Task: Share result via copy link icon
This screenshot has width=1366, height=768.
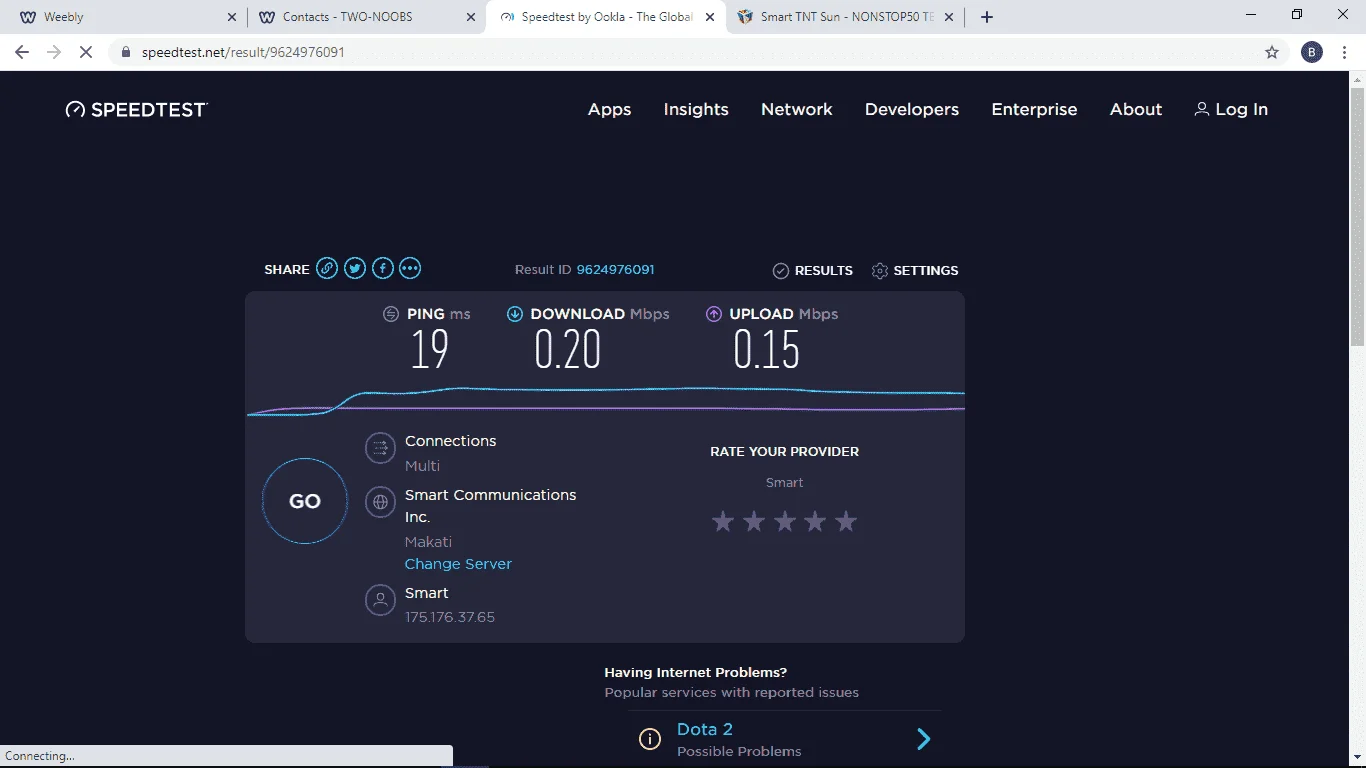Action: point(327,268)
